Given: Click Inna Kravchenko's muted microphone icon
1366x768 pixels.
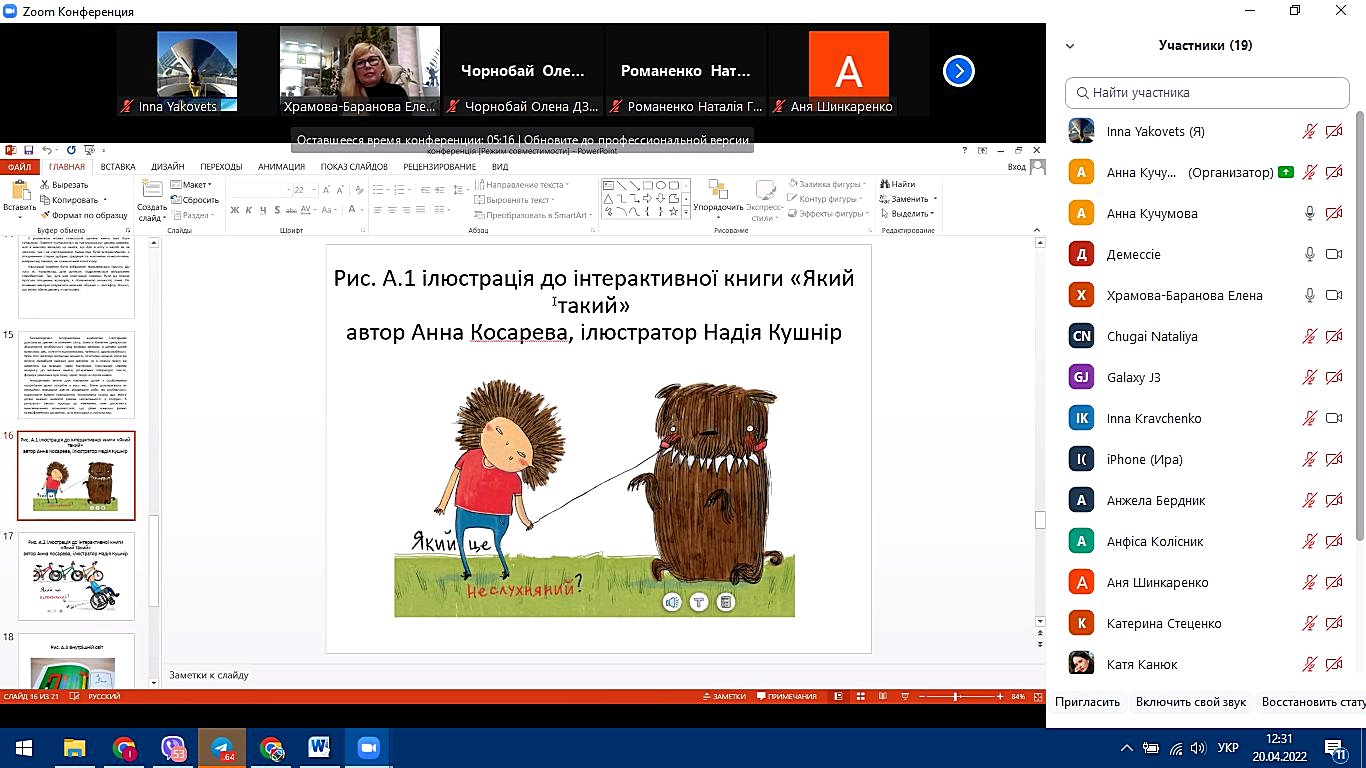Looking at the screenshot, I should coord(1309,418).
